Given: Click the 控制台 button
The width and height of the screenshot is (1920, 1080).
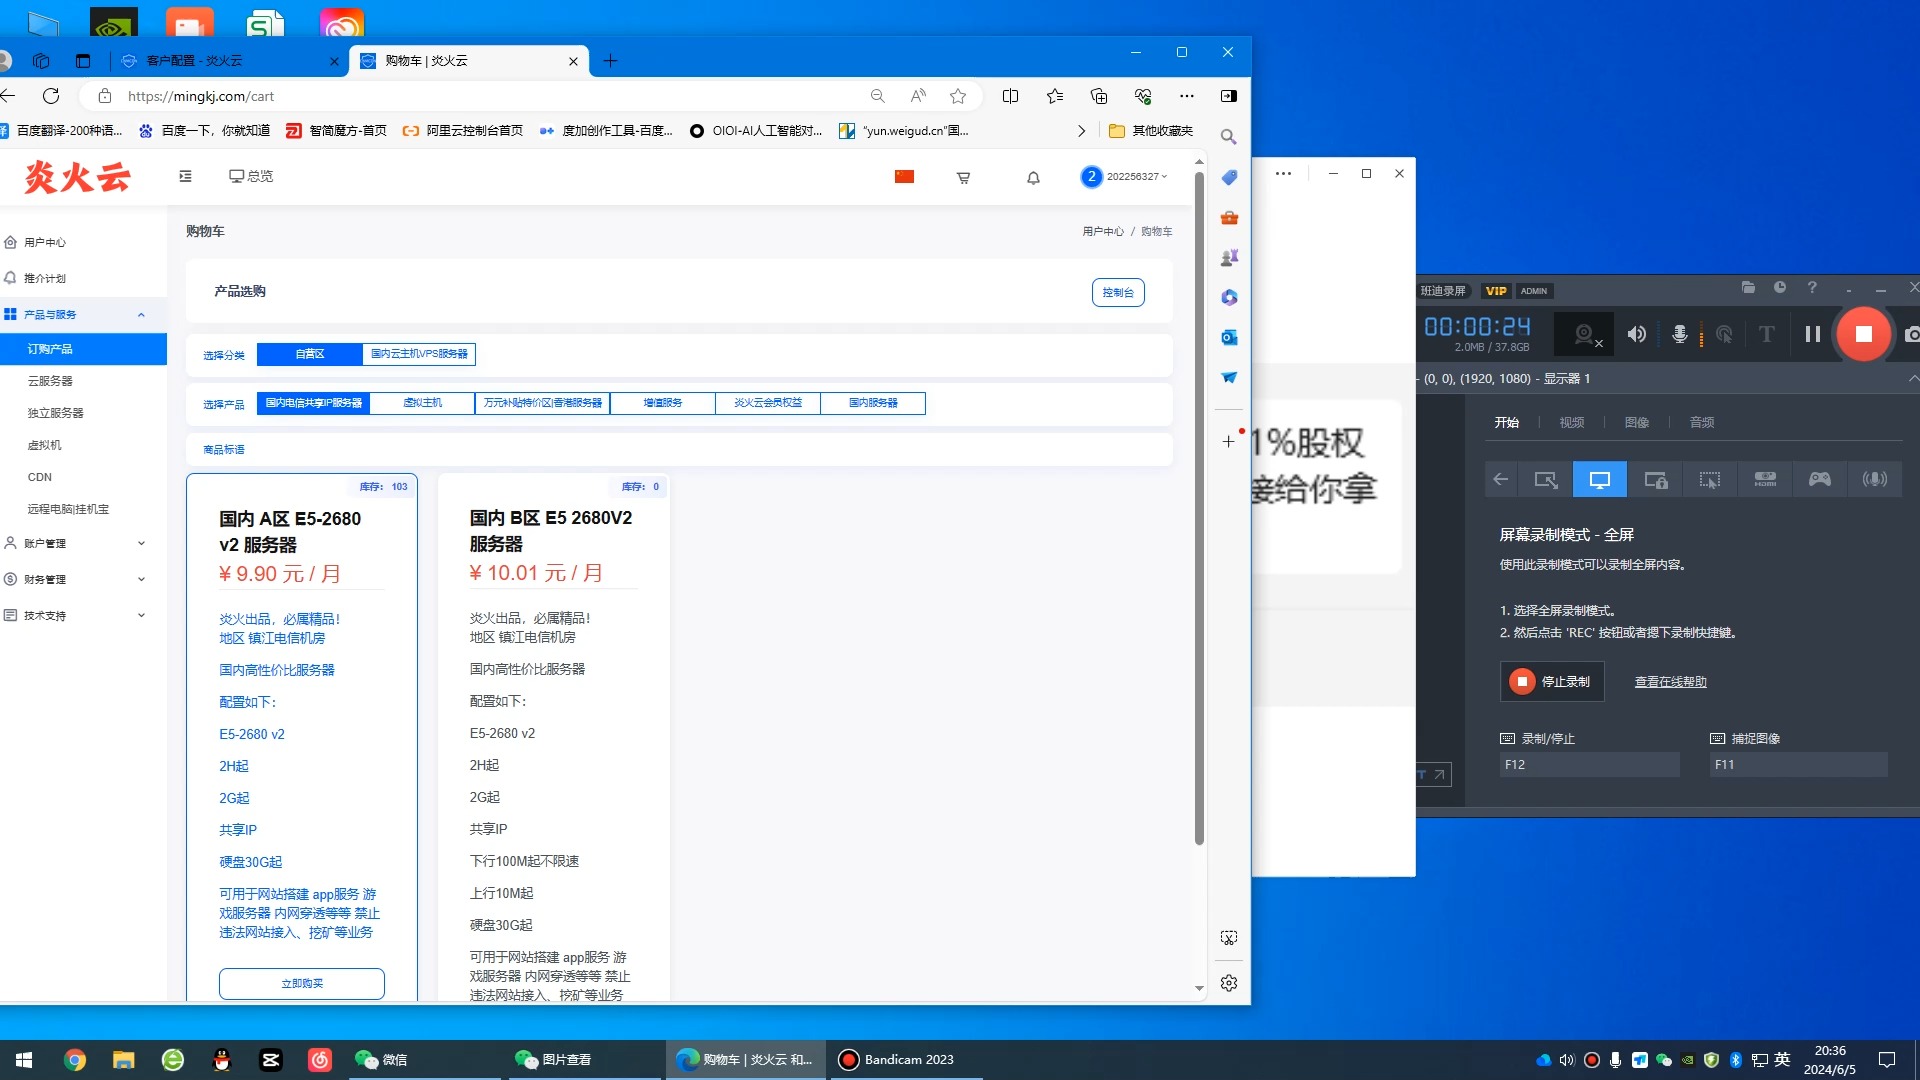Looking at the screenshot, I should pos(1118,293).
